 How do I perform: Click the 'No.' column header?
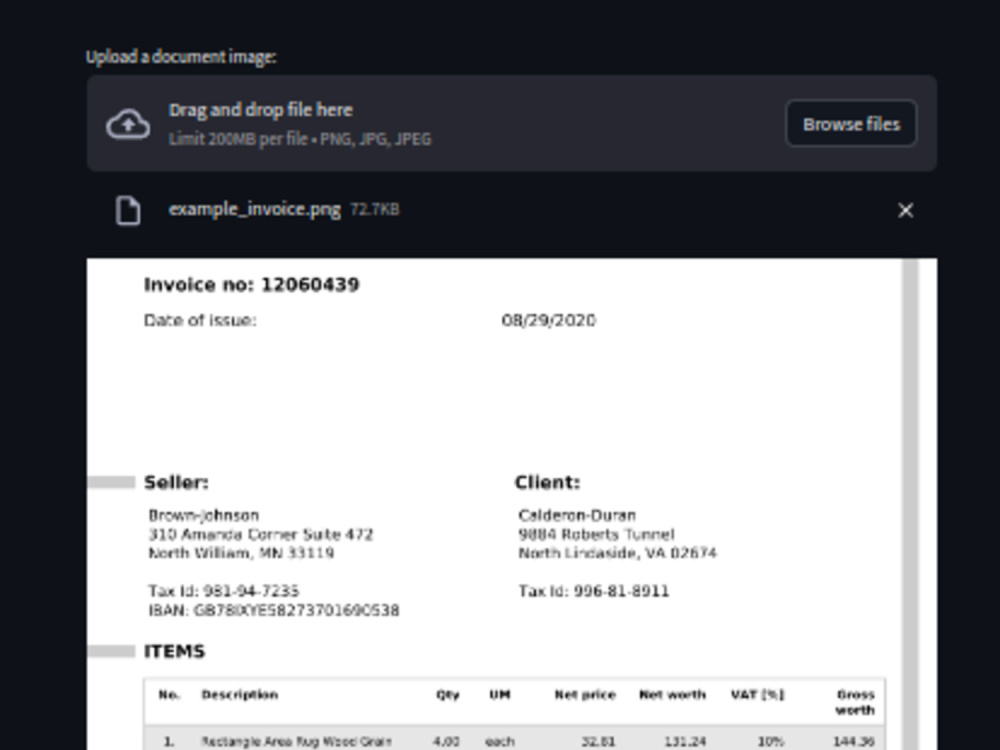pos(169,695)
